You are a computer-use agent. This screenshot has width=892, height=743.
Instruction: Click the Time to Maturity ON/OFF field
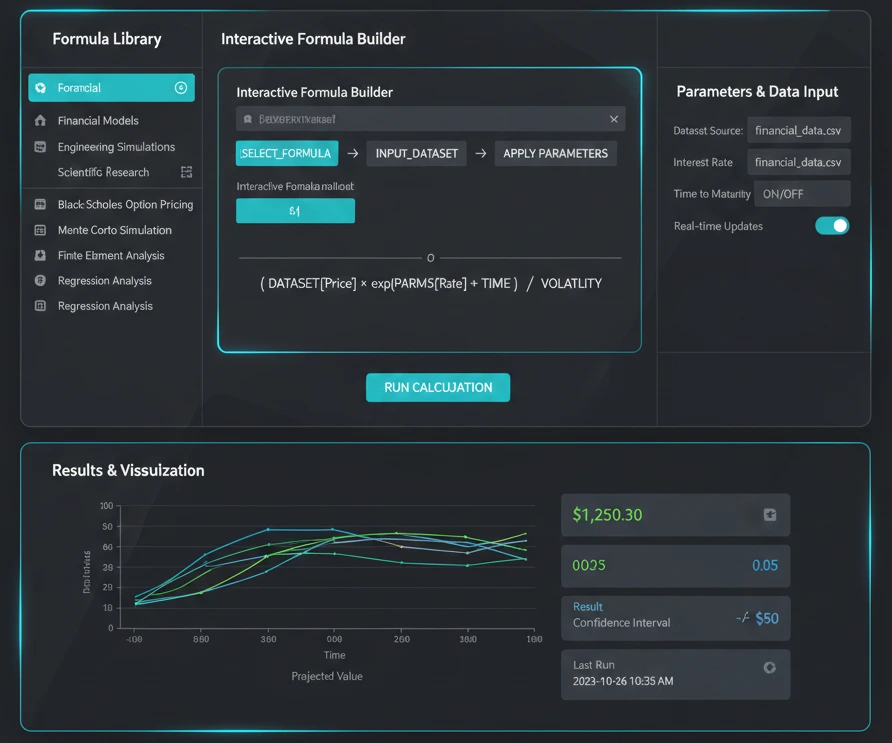tap(798, 194)
